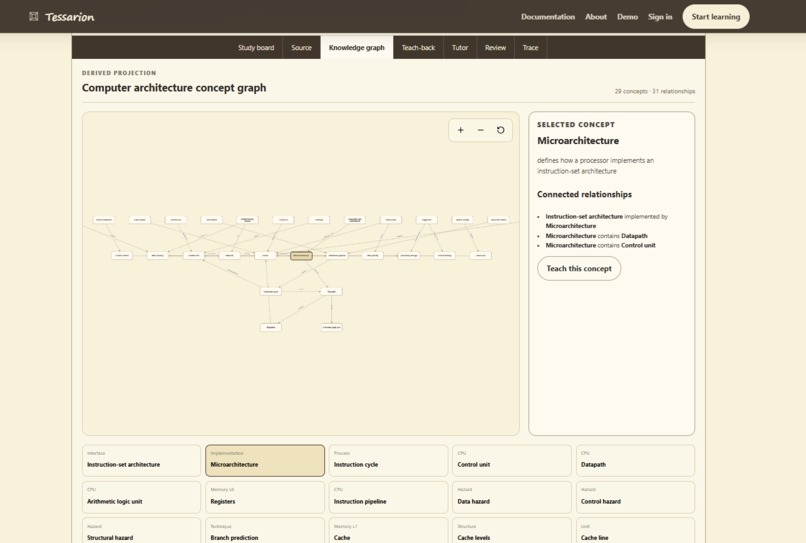Zoom in the graph with plus icon
This screenshot has height=543, width=806.
(461, 130)
